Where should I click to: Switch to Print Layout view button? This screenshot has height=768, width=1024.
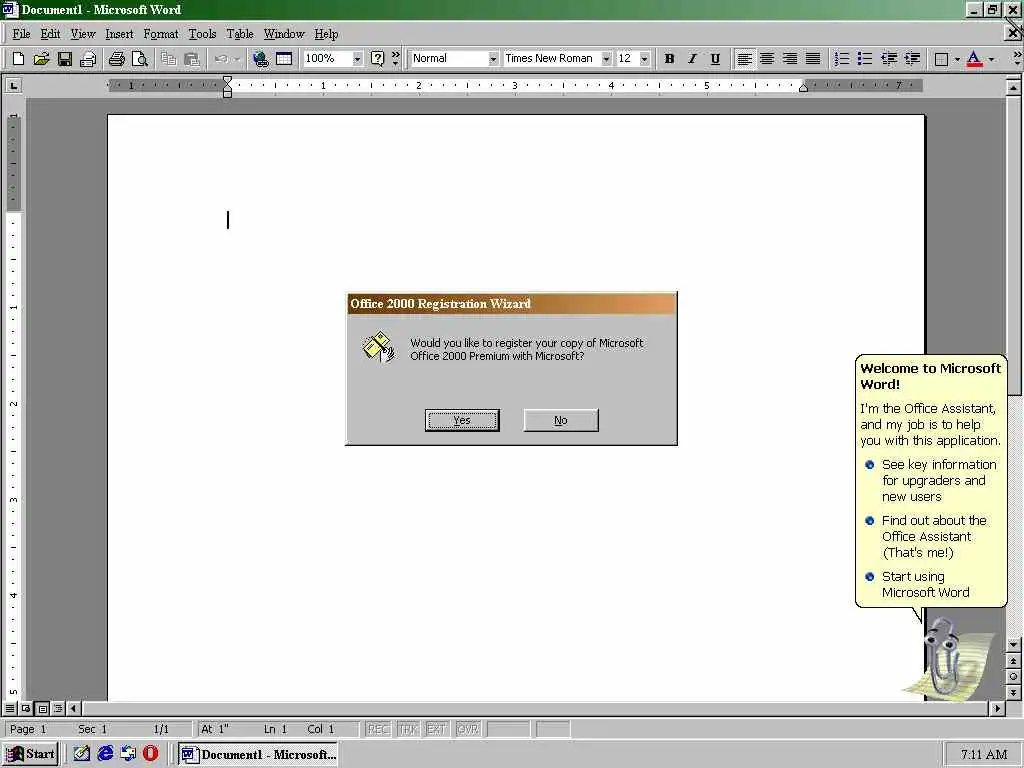tap(42, 708)
